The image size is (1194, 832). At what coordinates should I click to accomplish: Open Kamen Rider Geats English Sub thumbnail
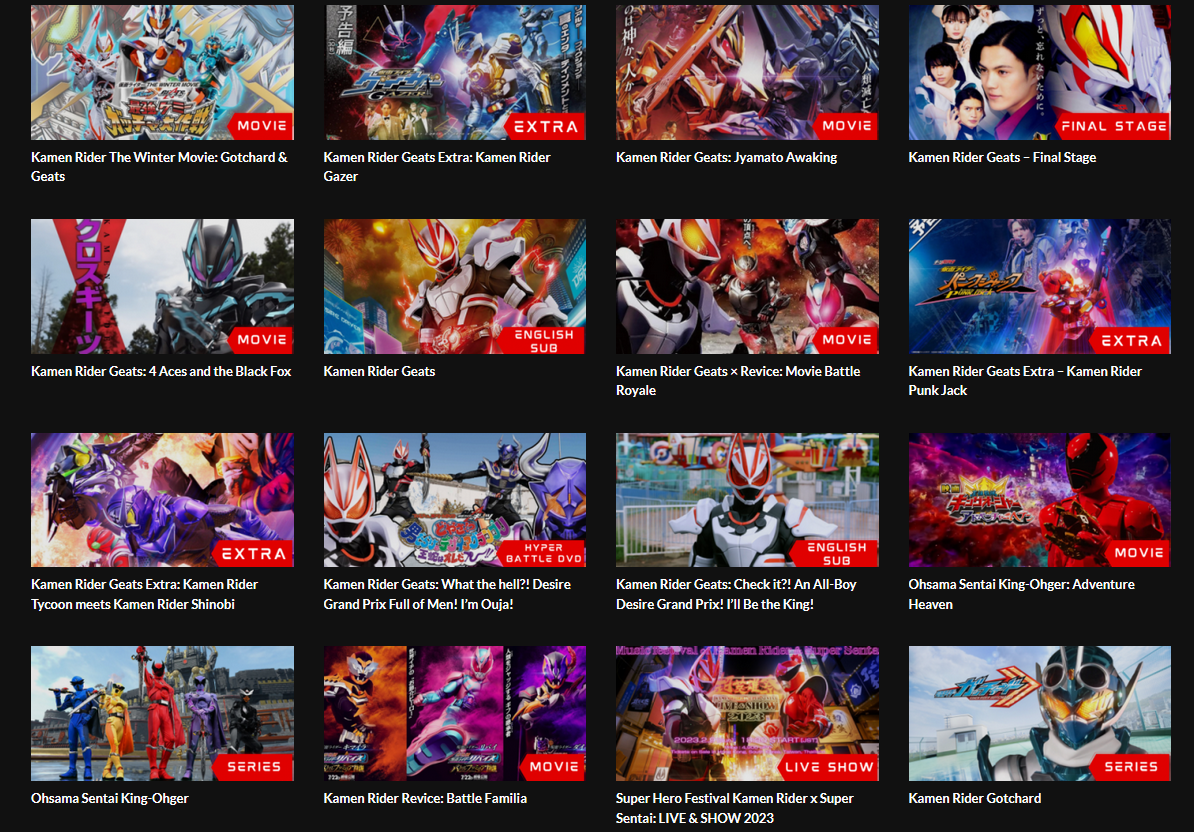(x=455, y=286)
